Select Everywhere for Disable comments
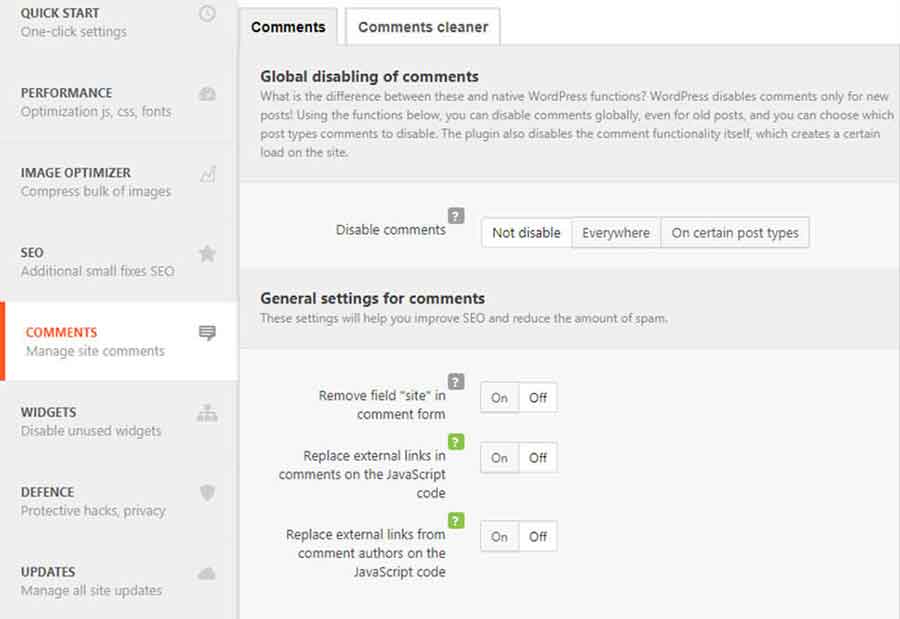 pyautogui.click(x=616, y=233)
